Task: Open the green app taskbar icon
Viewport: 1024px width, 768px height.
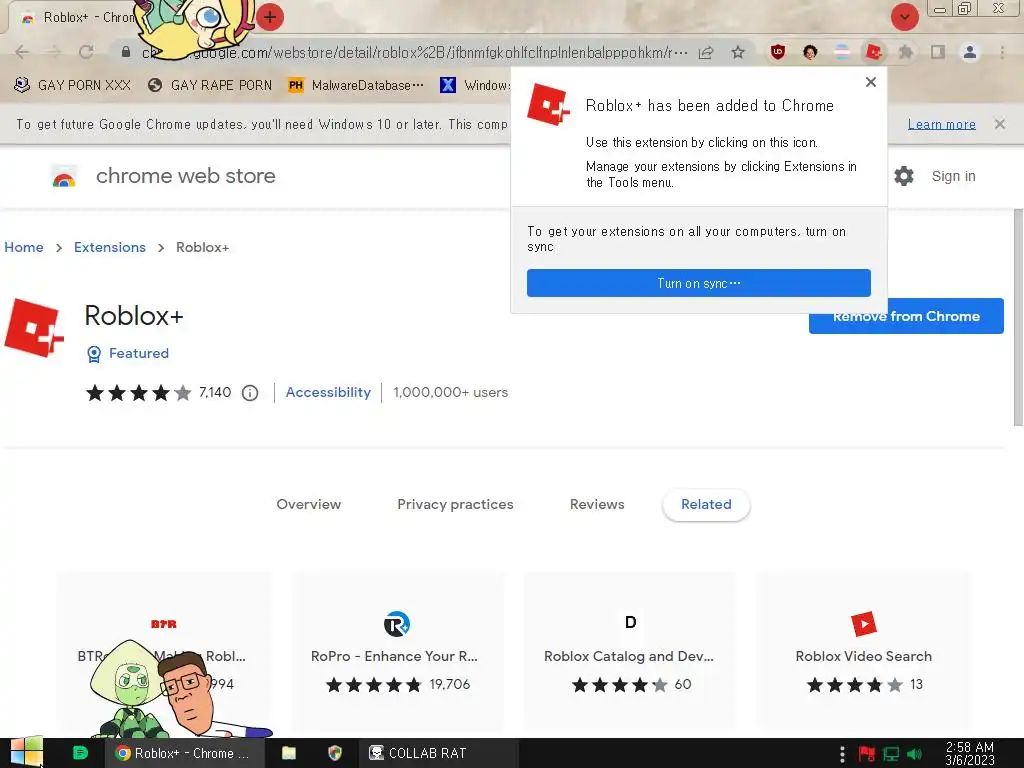Action: point(80,753)
